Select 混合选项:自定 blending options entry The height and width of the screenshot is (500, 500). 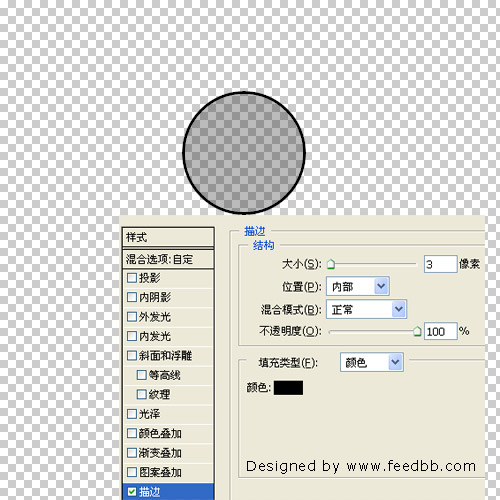click(x=168, y=259)
